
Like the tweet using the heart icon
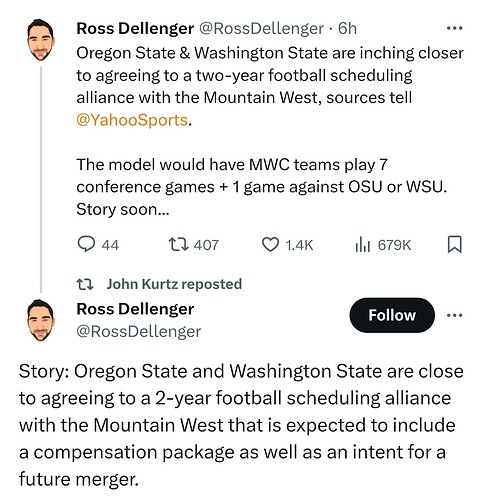(270, 244)
